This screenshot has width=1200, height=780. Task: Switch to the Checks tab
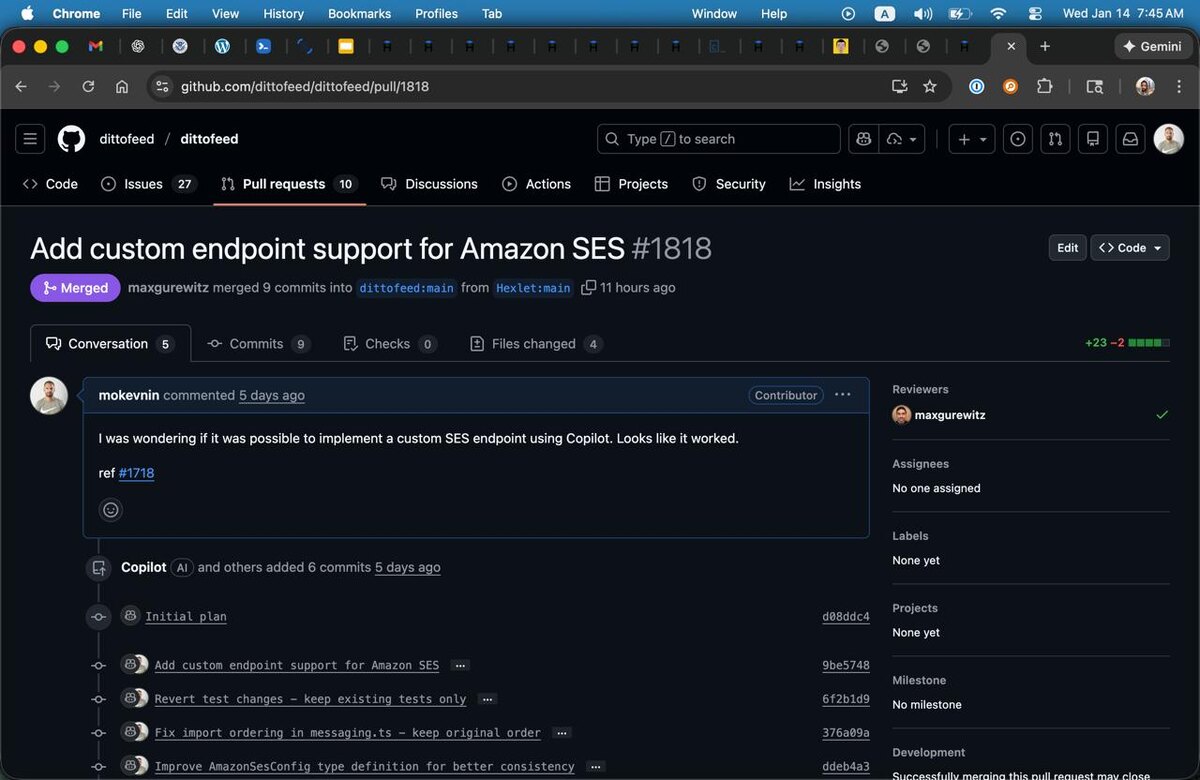pos(389,343)
